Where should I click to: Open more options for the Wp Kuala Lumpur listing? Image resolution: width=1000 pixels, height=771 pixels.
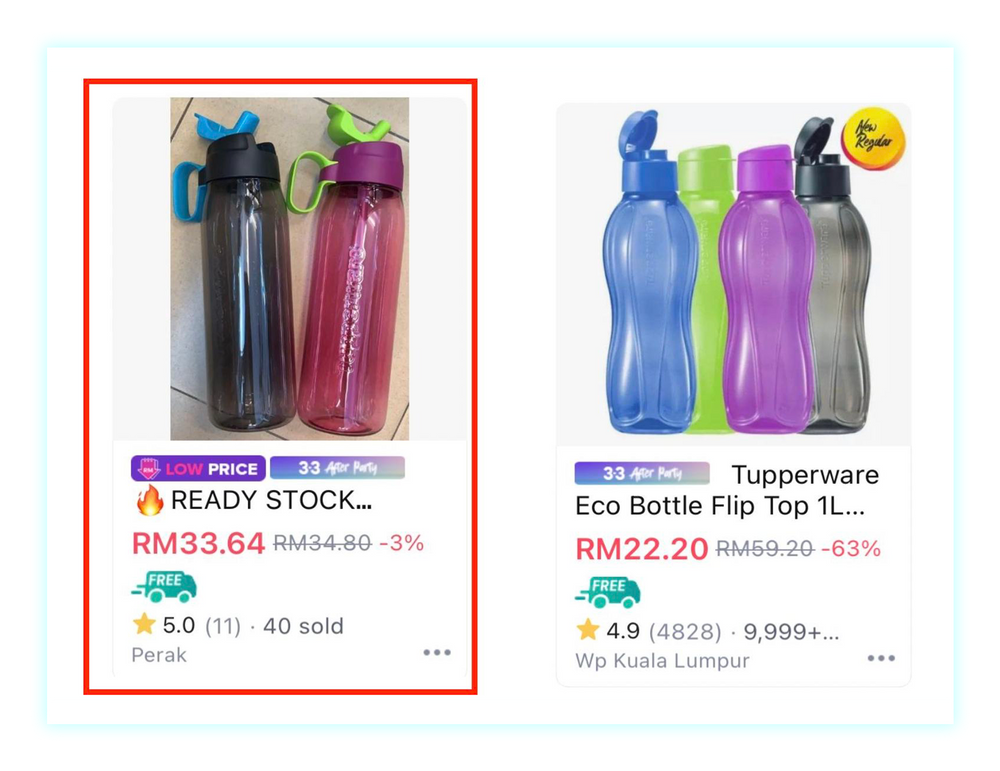pyautogui.click(x=881, y=658)
